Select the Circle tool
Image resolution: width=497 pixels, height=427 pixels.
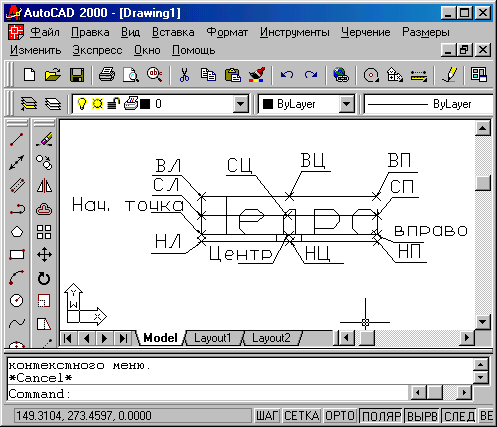17,300
